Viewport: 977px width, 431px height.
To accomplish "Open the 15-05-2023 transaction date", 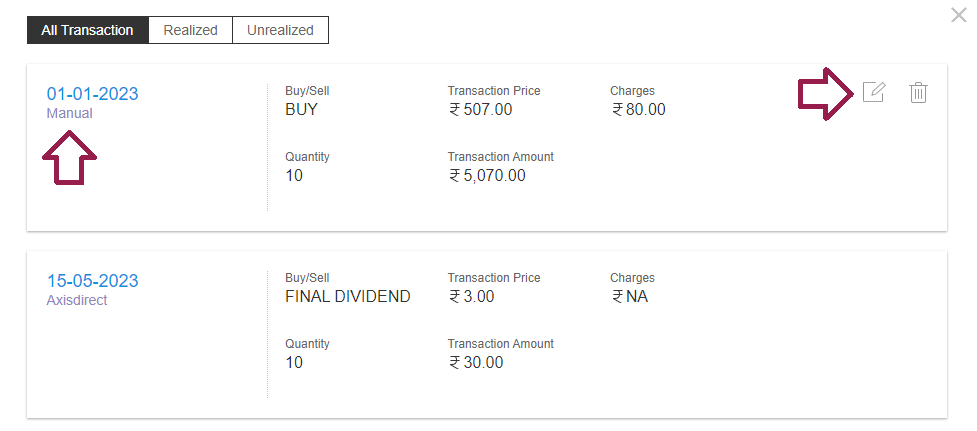I will pos(93,281).
